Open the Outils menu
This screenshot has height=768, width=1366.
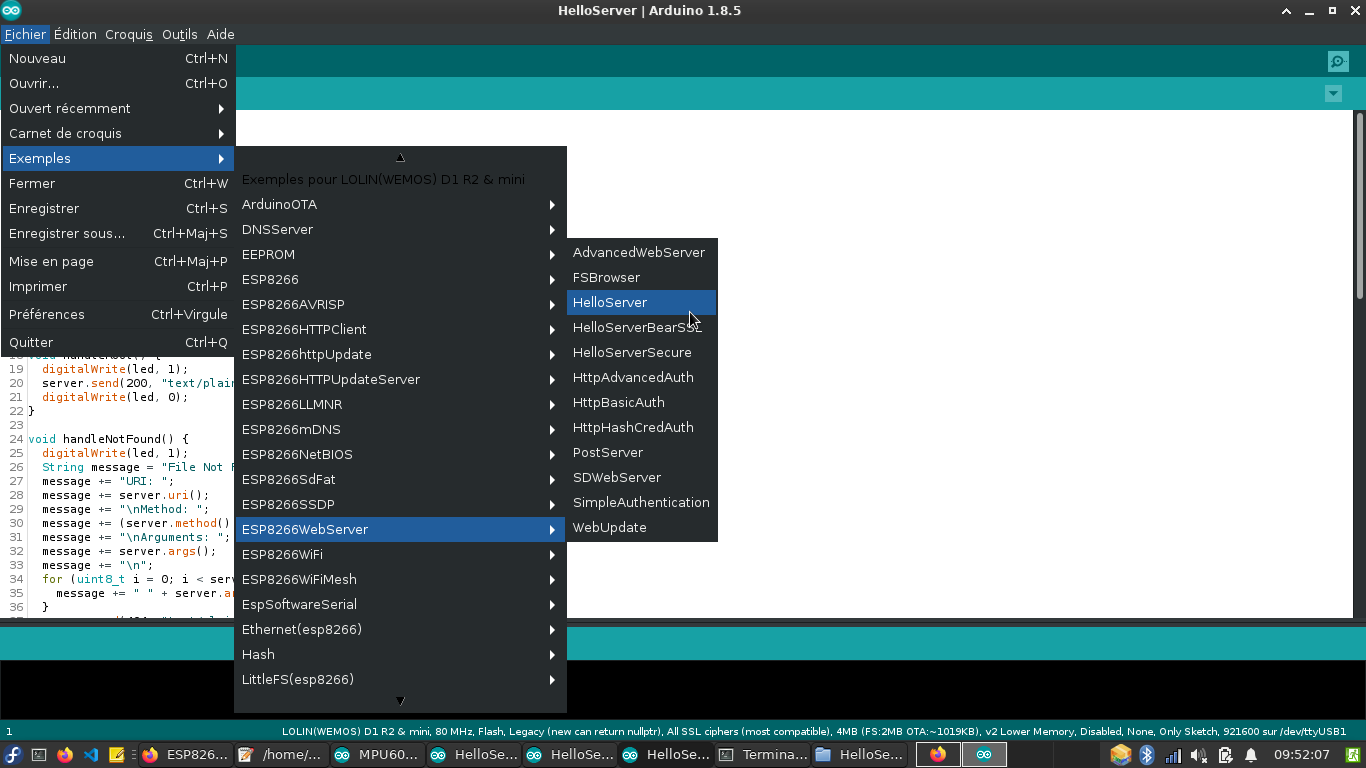pyautogui.click(x=180, y=34)
